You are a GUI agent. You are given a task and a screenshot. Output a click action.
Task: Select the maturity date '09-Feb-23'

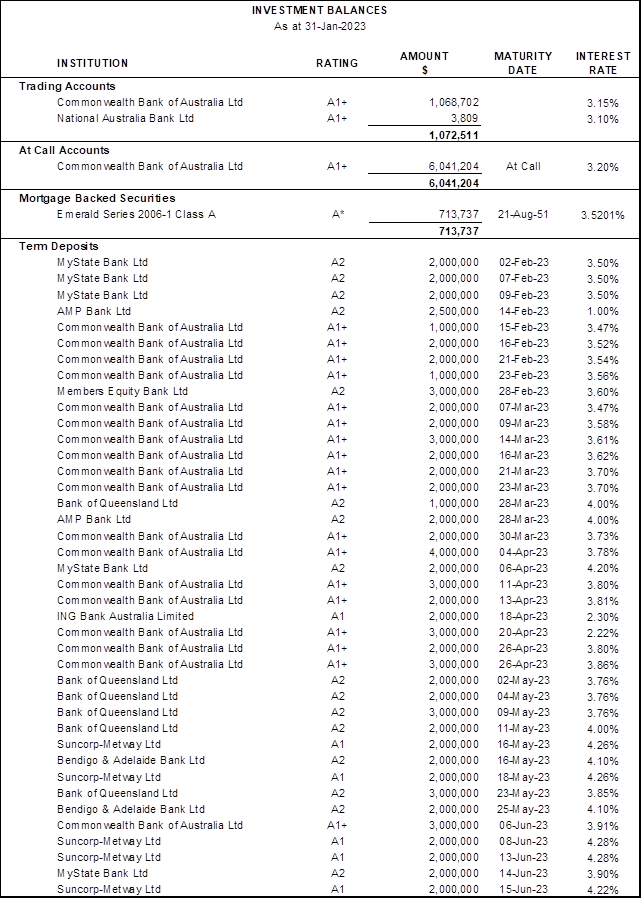point(523,295)
